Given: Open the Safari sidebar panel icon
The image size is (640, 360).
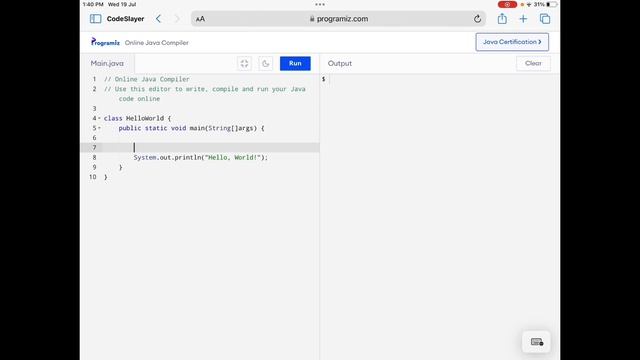Looking at the screenshot, I should tap(96, 19).
